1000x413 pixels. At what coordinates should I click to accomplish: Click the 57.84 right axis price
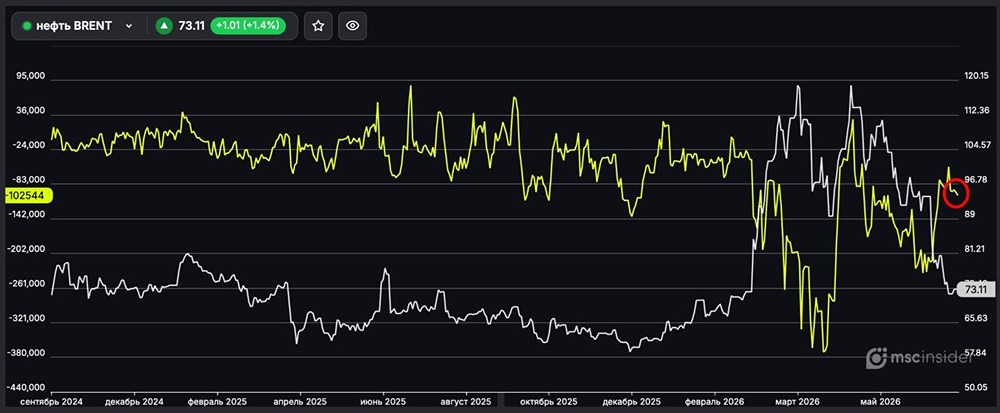pyautogui.click(x=976, y=352)
